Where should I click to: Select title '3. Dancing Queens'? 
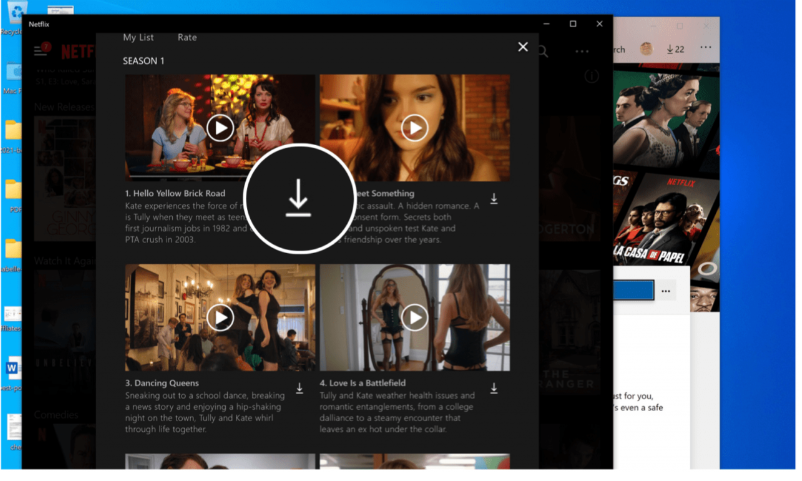tap(162, 383)
